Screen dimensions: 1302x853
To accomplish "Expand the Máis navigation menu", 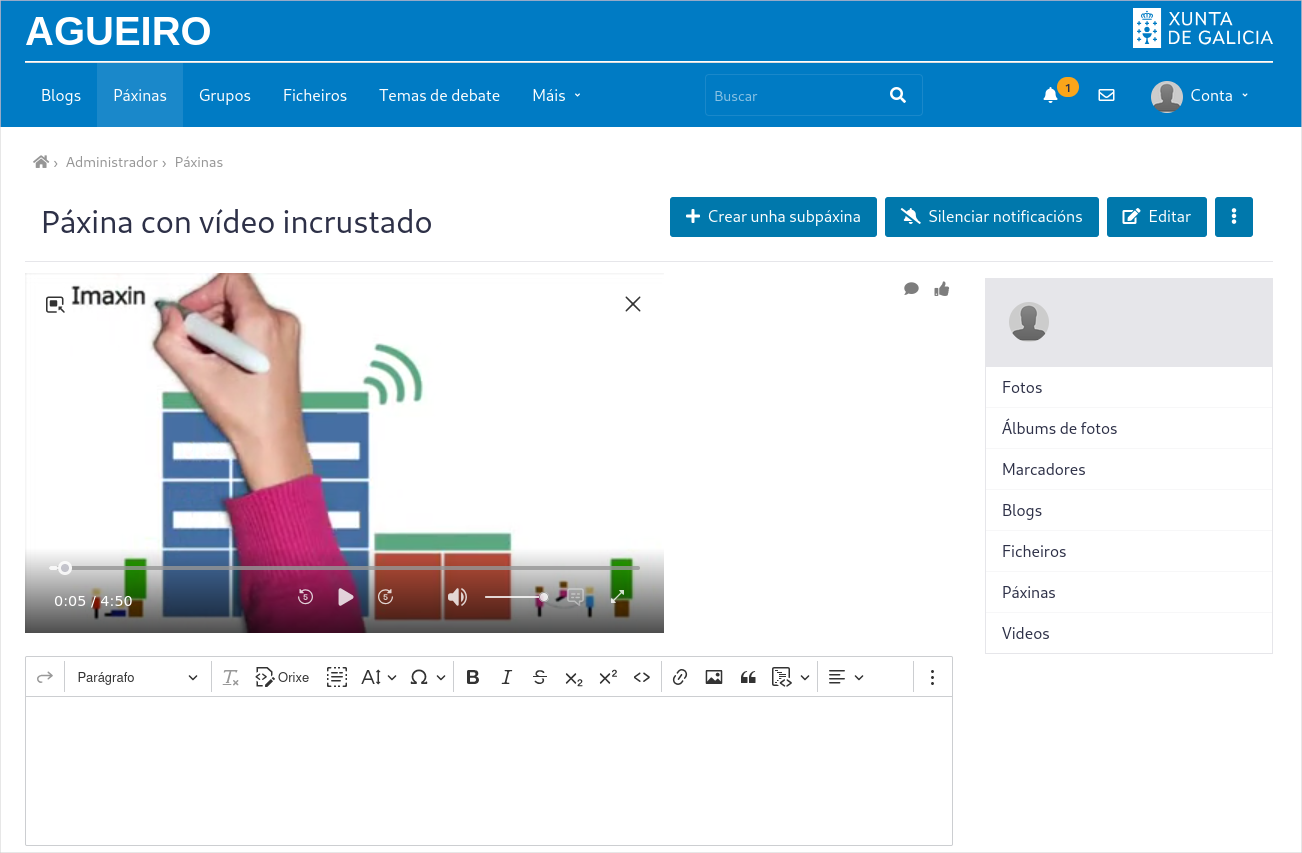I will pos(556,96).
